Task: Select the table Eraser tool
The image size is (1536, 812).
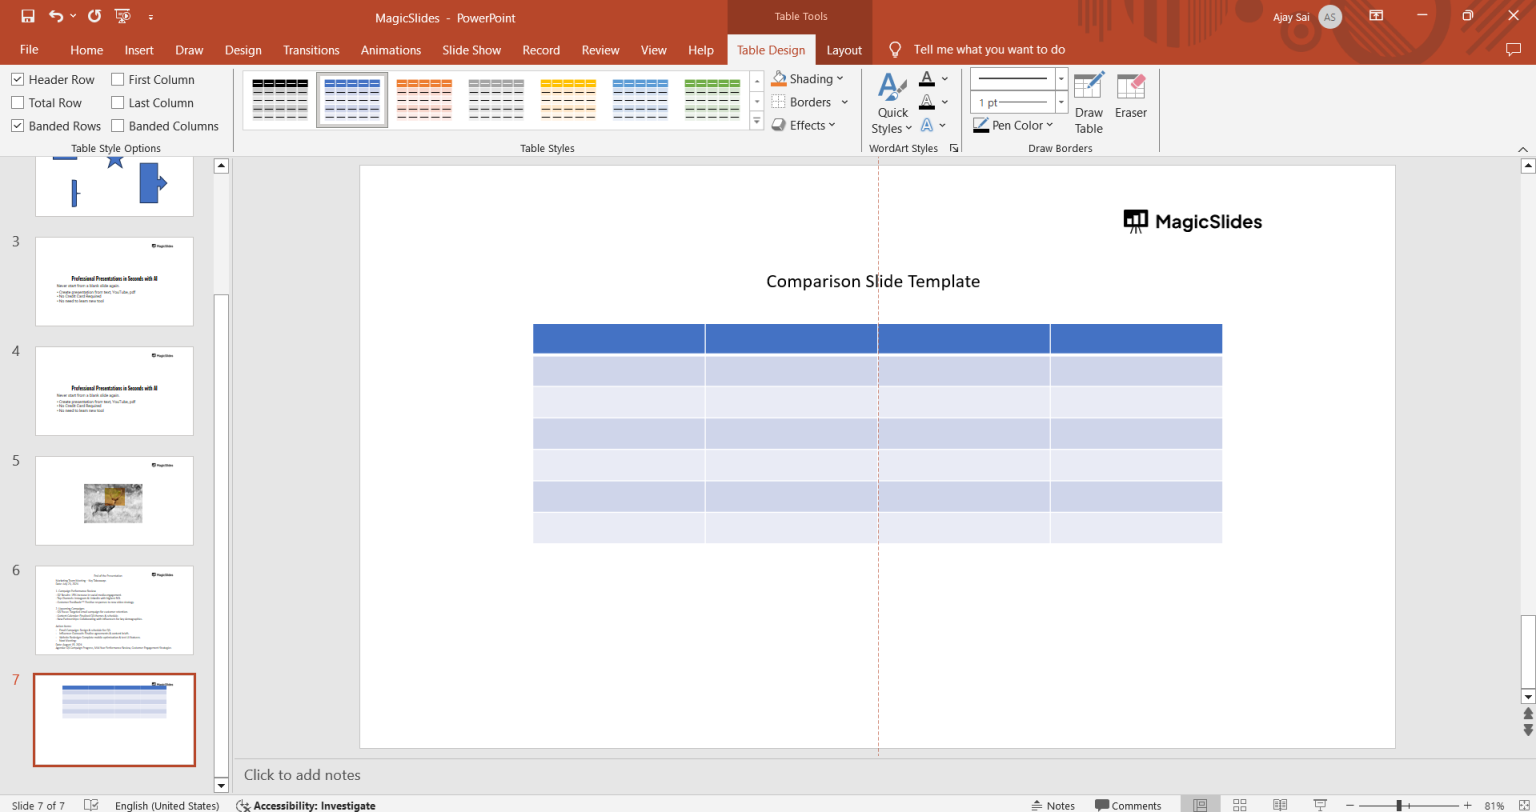Action: point(1131,96)
